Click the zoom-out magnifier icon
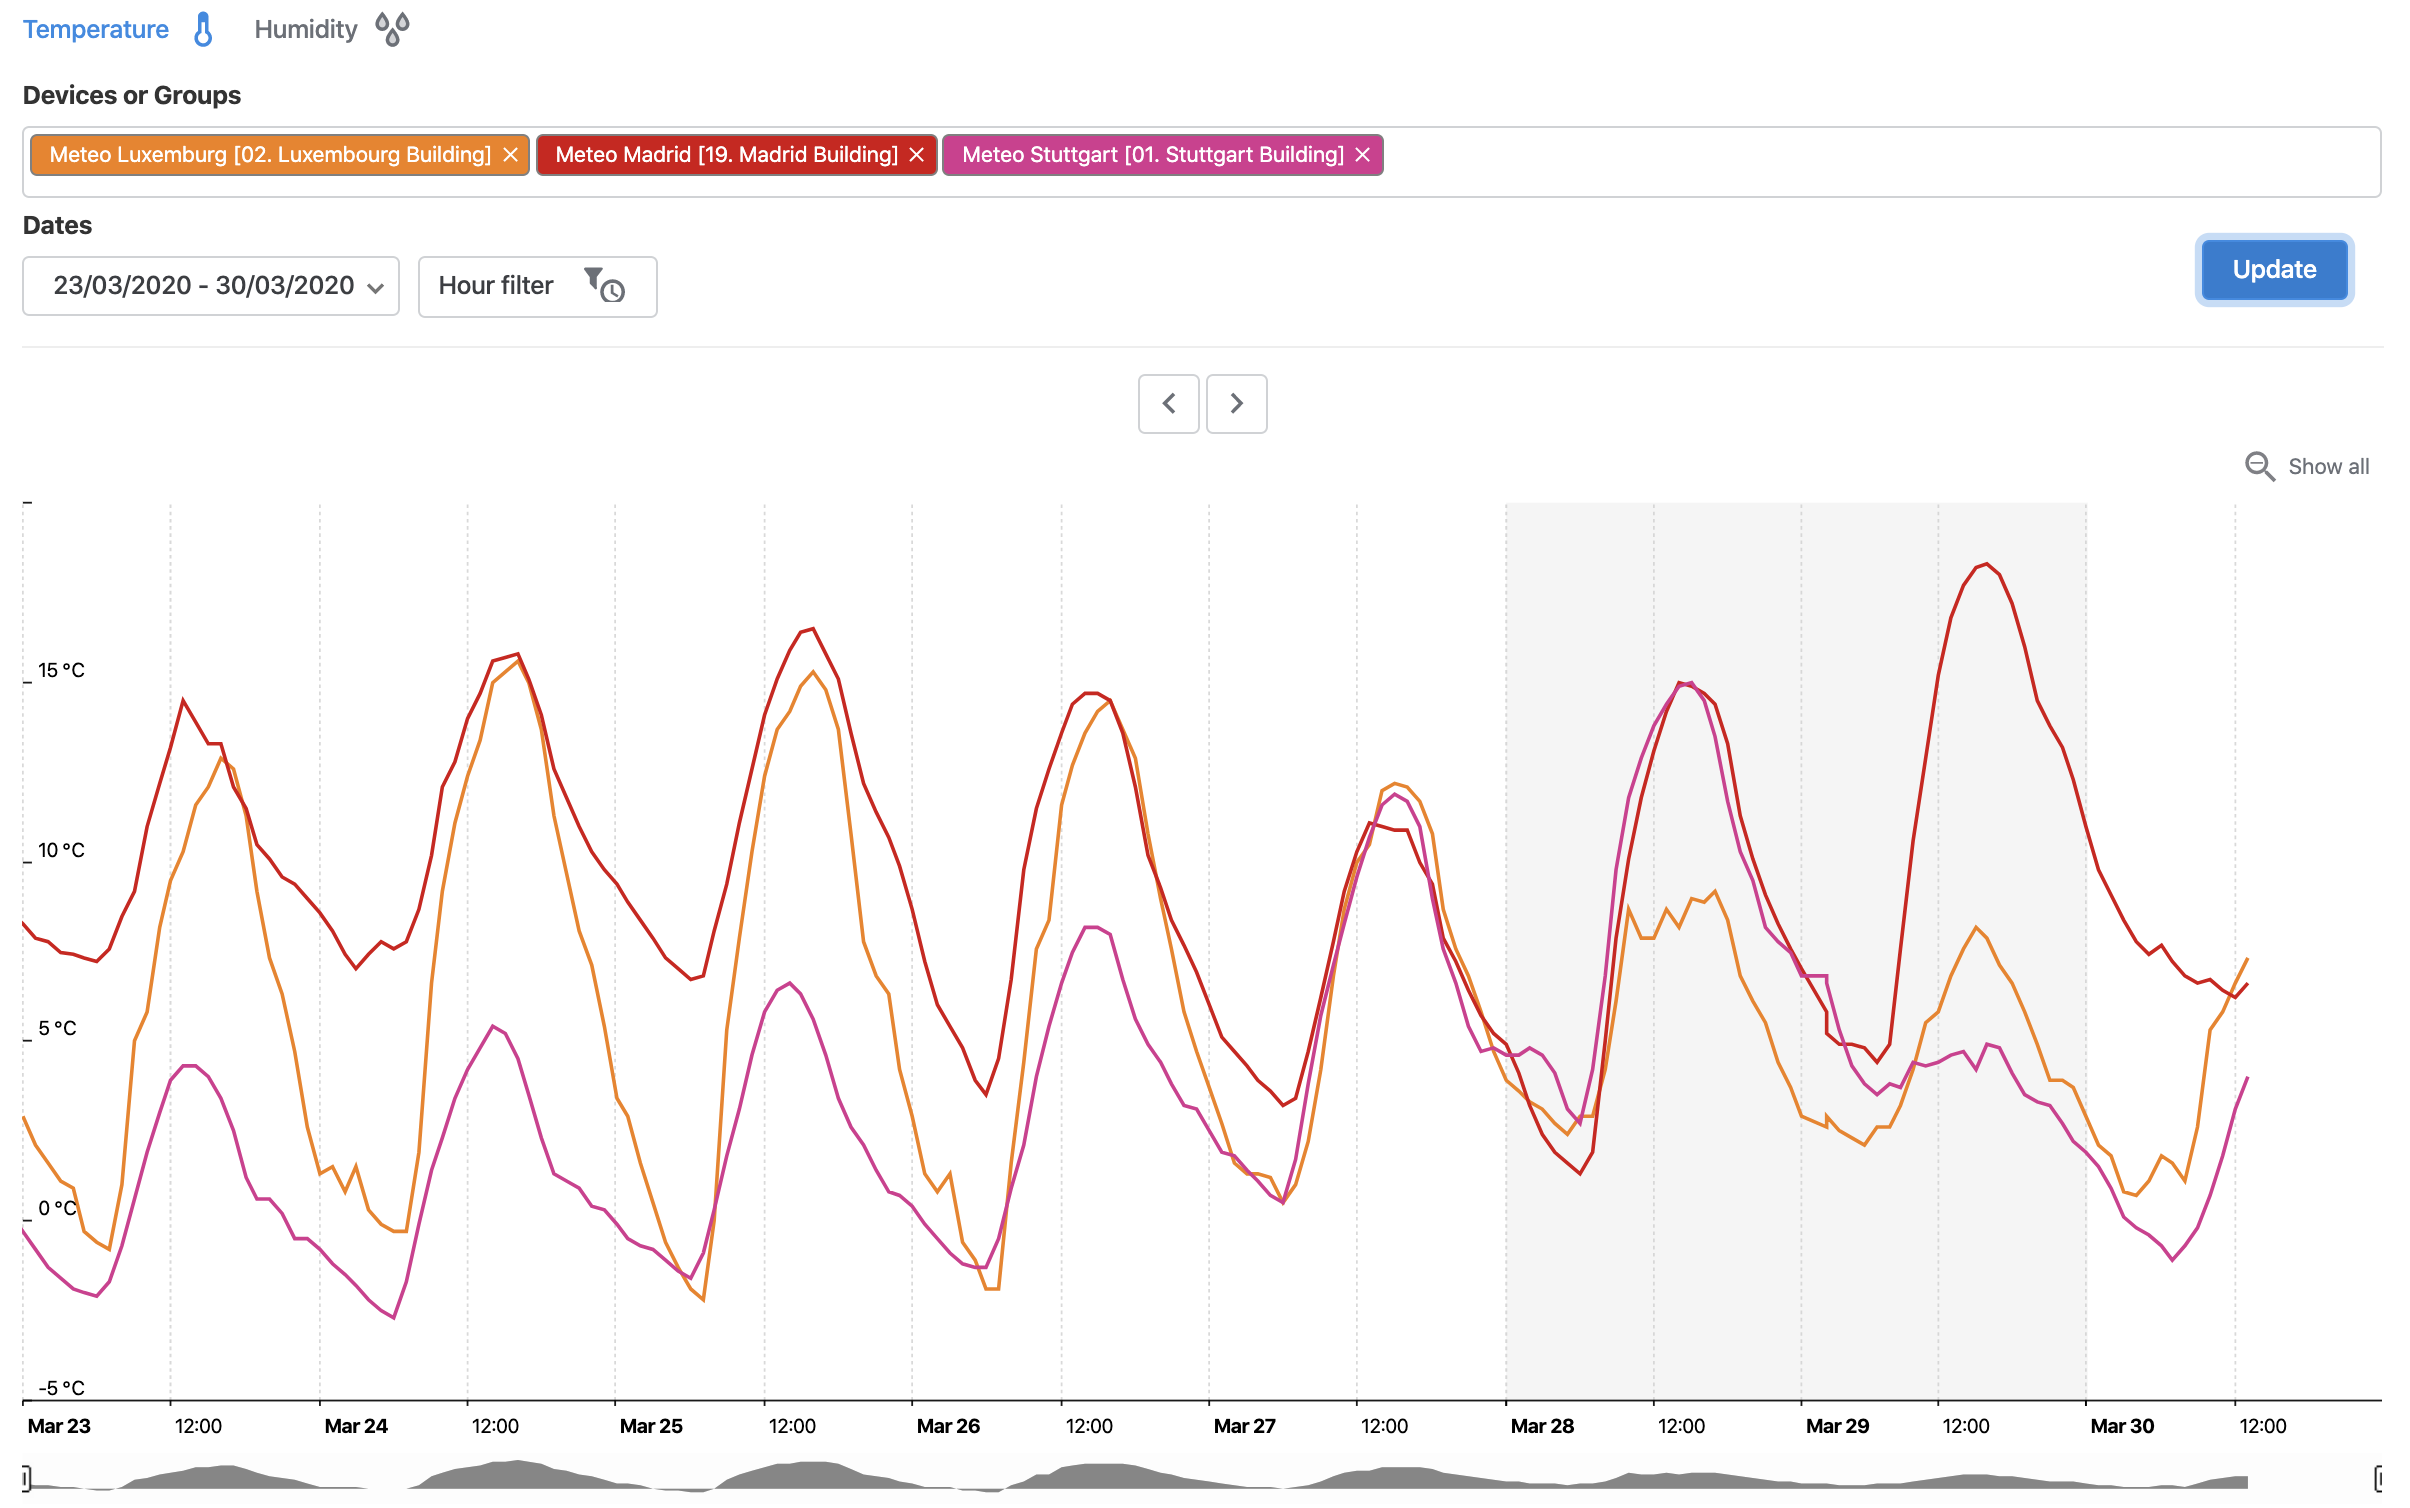2410x1508 pixels. coord(2259,466)
